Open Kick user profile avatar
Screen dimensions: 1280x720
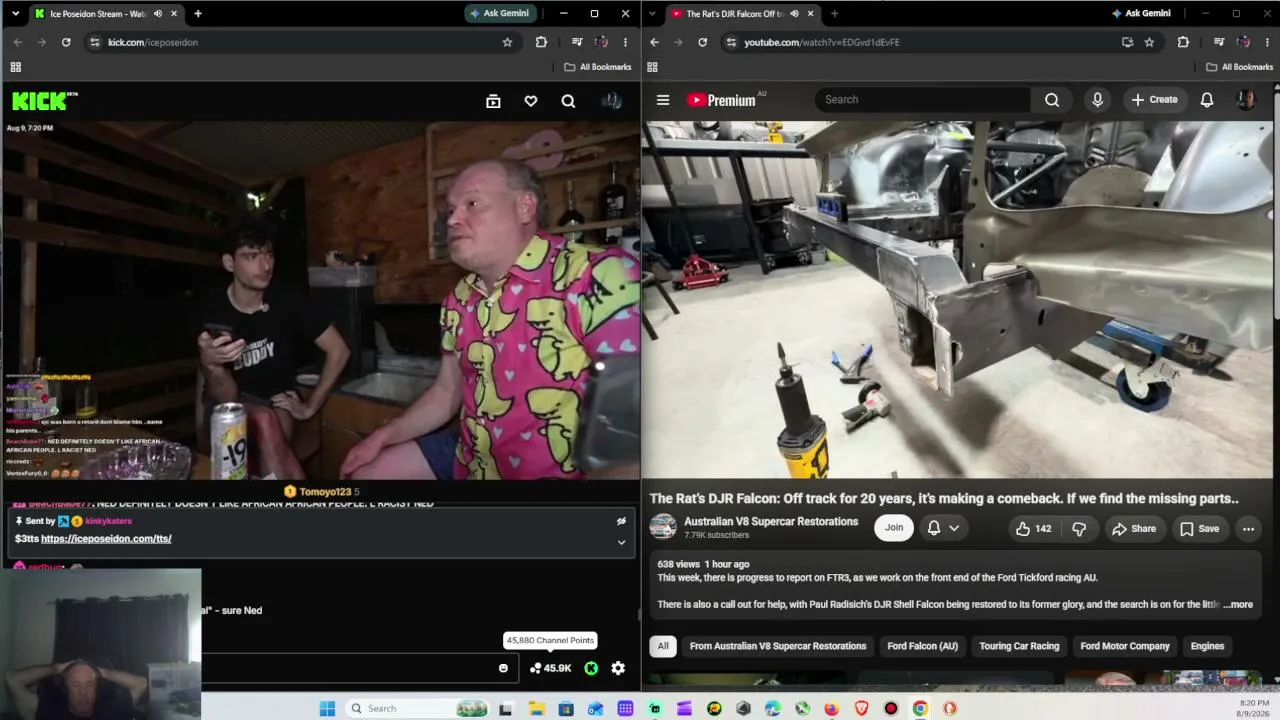(611, 101)
